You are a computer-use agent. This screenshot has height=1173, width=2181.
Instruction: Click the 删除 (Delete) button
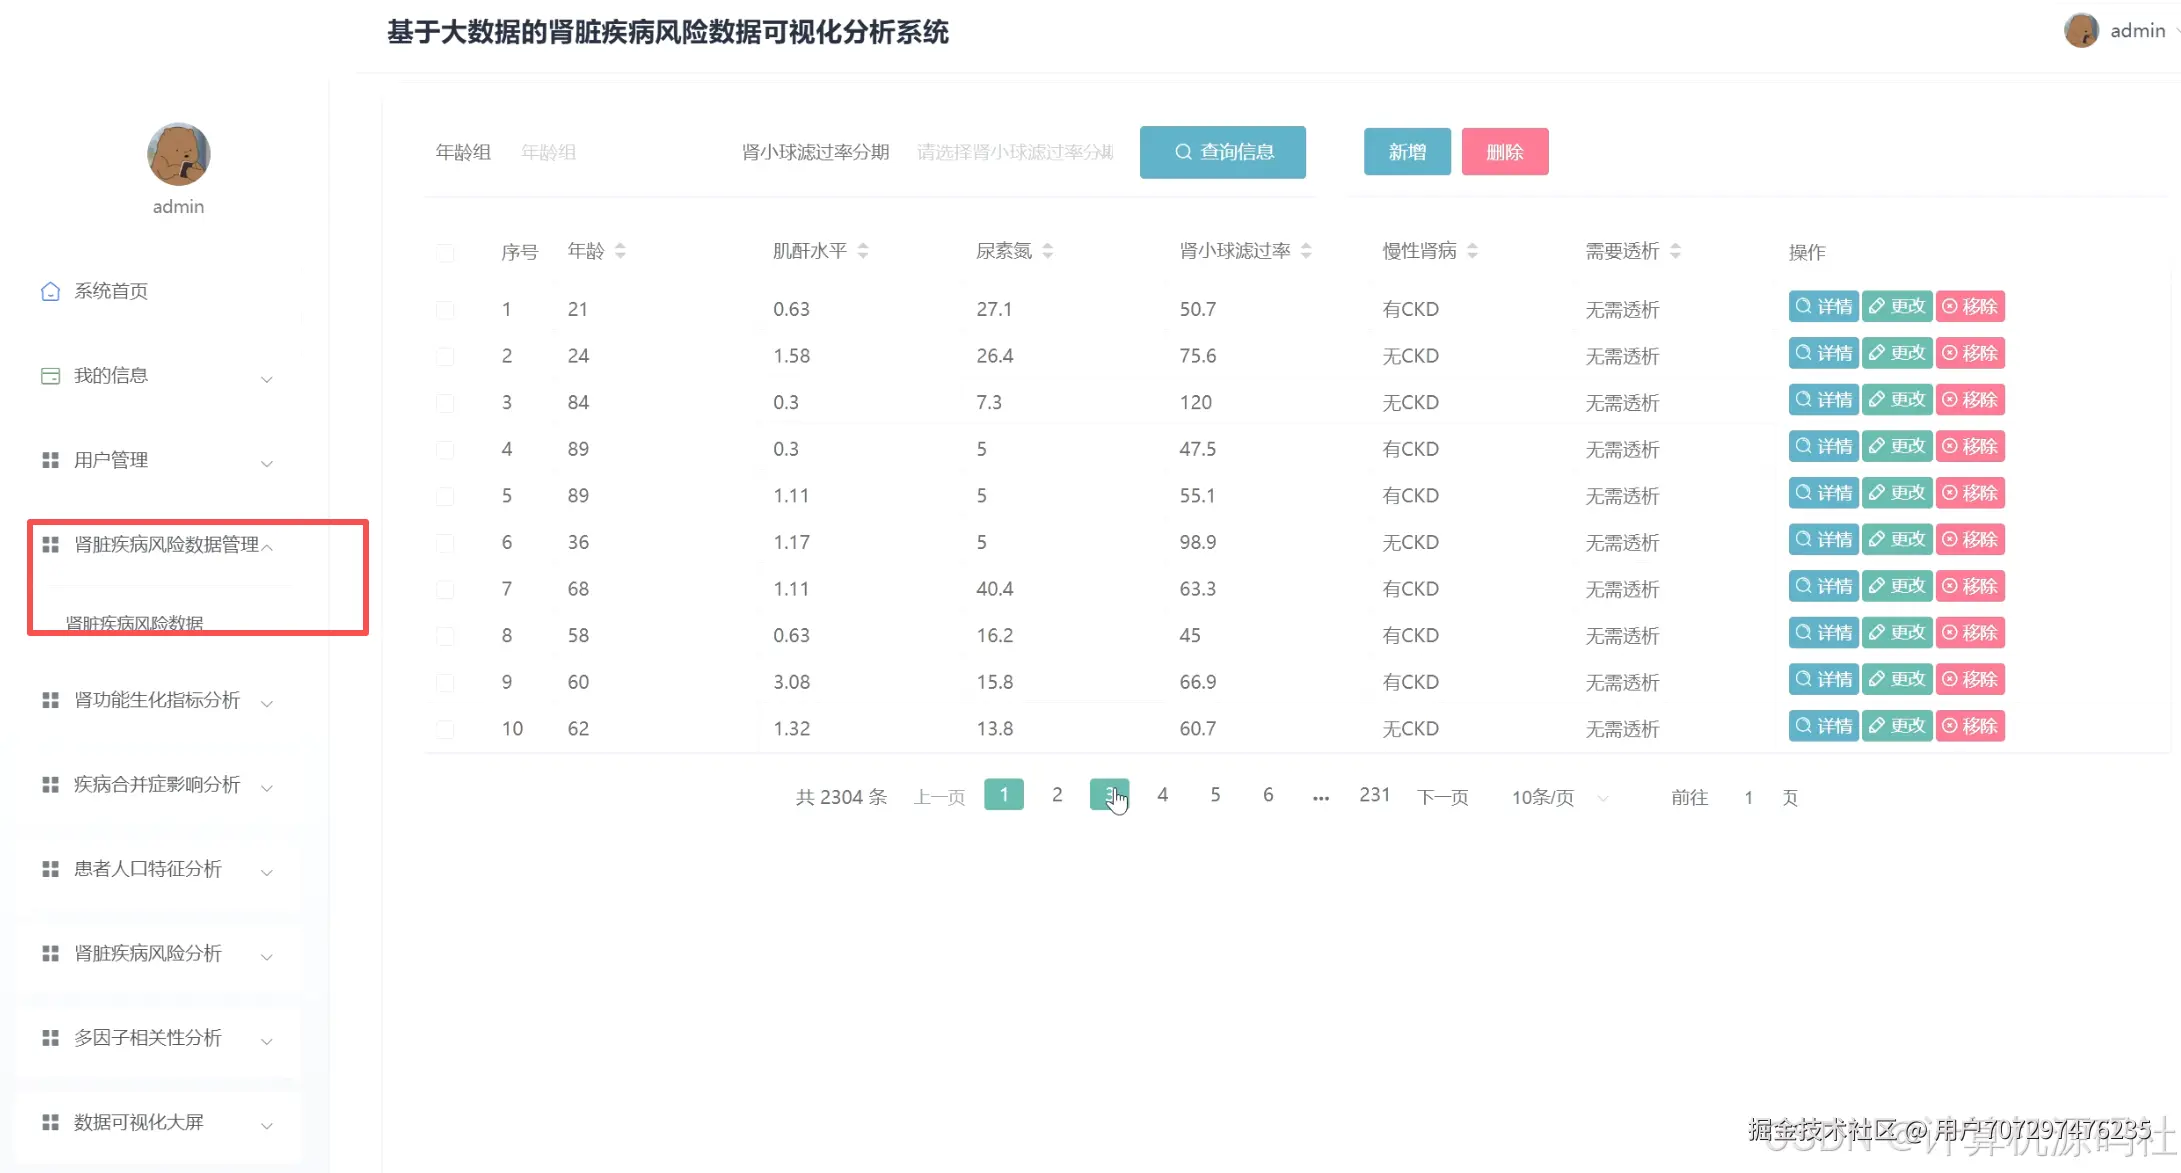coord(1505,151)
